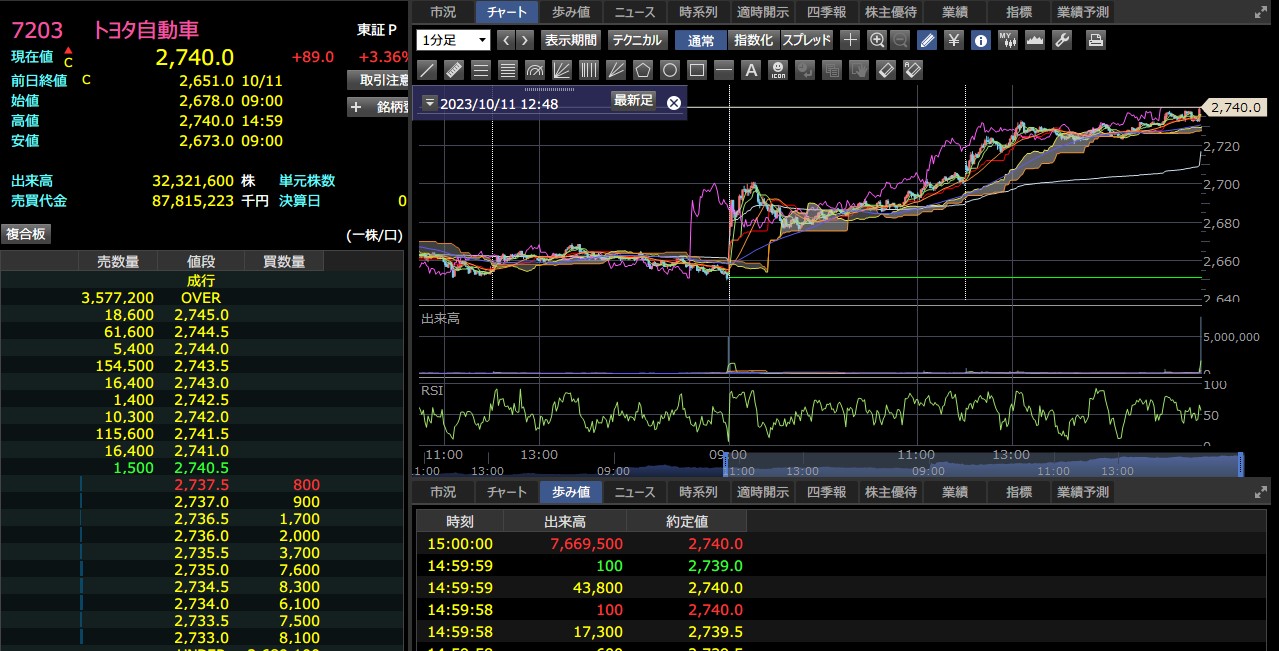
Task: Open upper panel 四季報 tab
Action: coord(826,12)
